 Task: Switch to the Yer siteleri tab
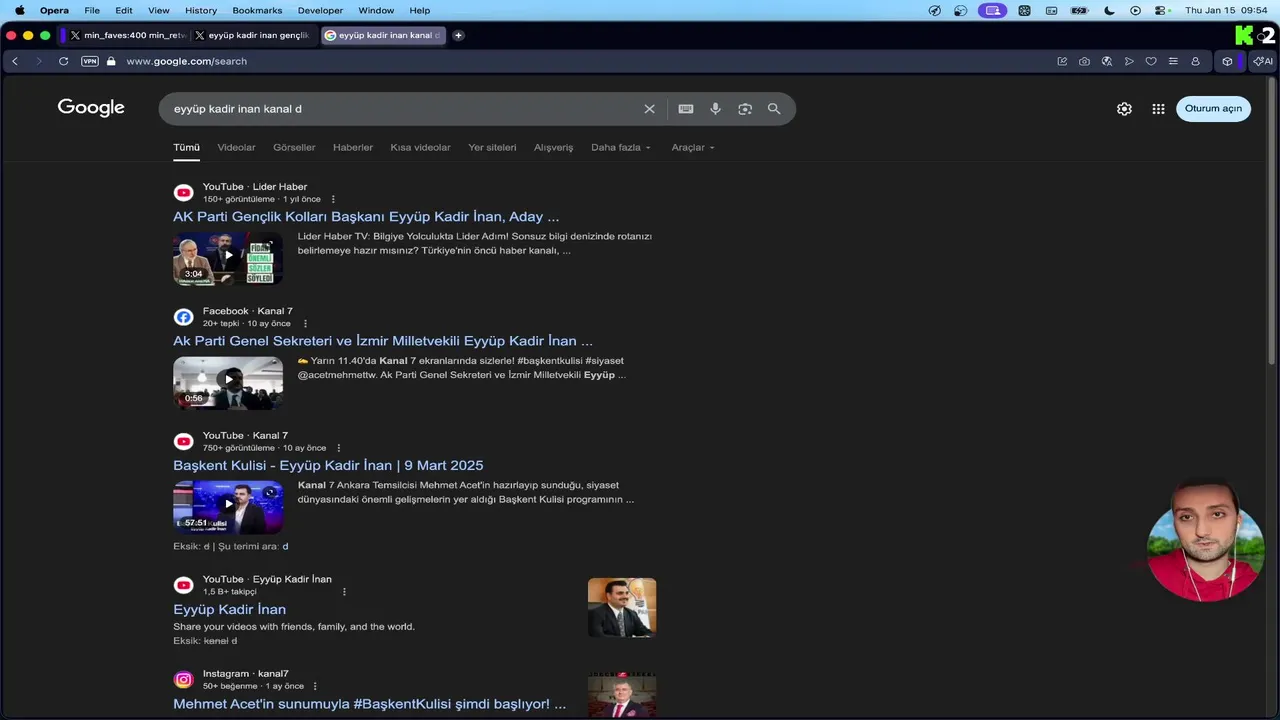[492, 147]
